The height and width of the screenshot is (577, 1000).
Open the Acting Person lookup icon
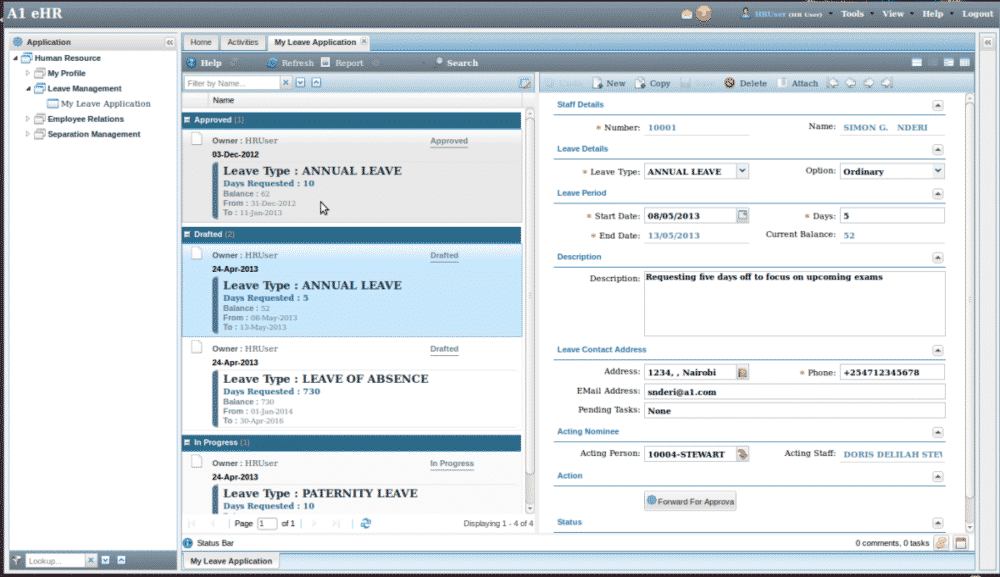(742, 455)
